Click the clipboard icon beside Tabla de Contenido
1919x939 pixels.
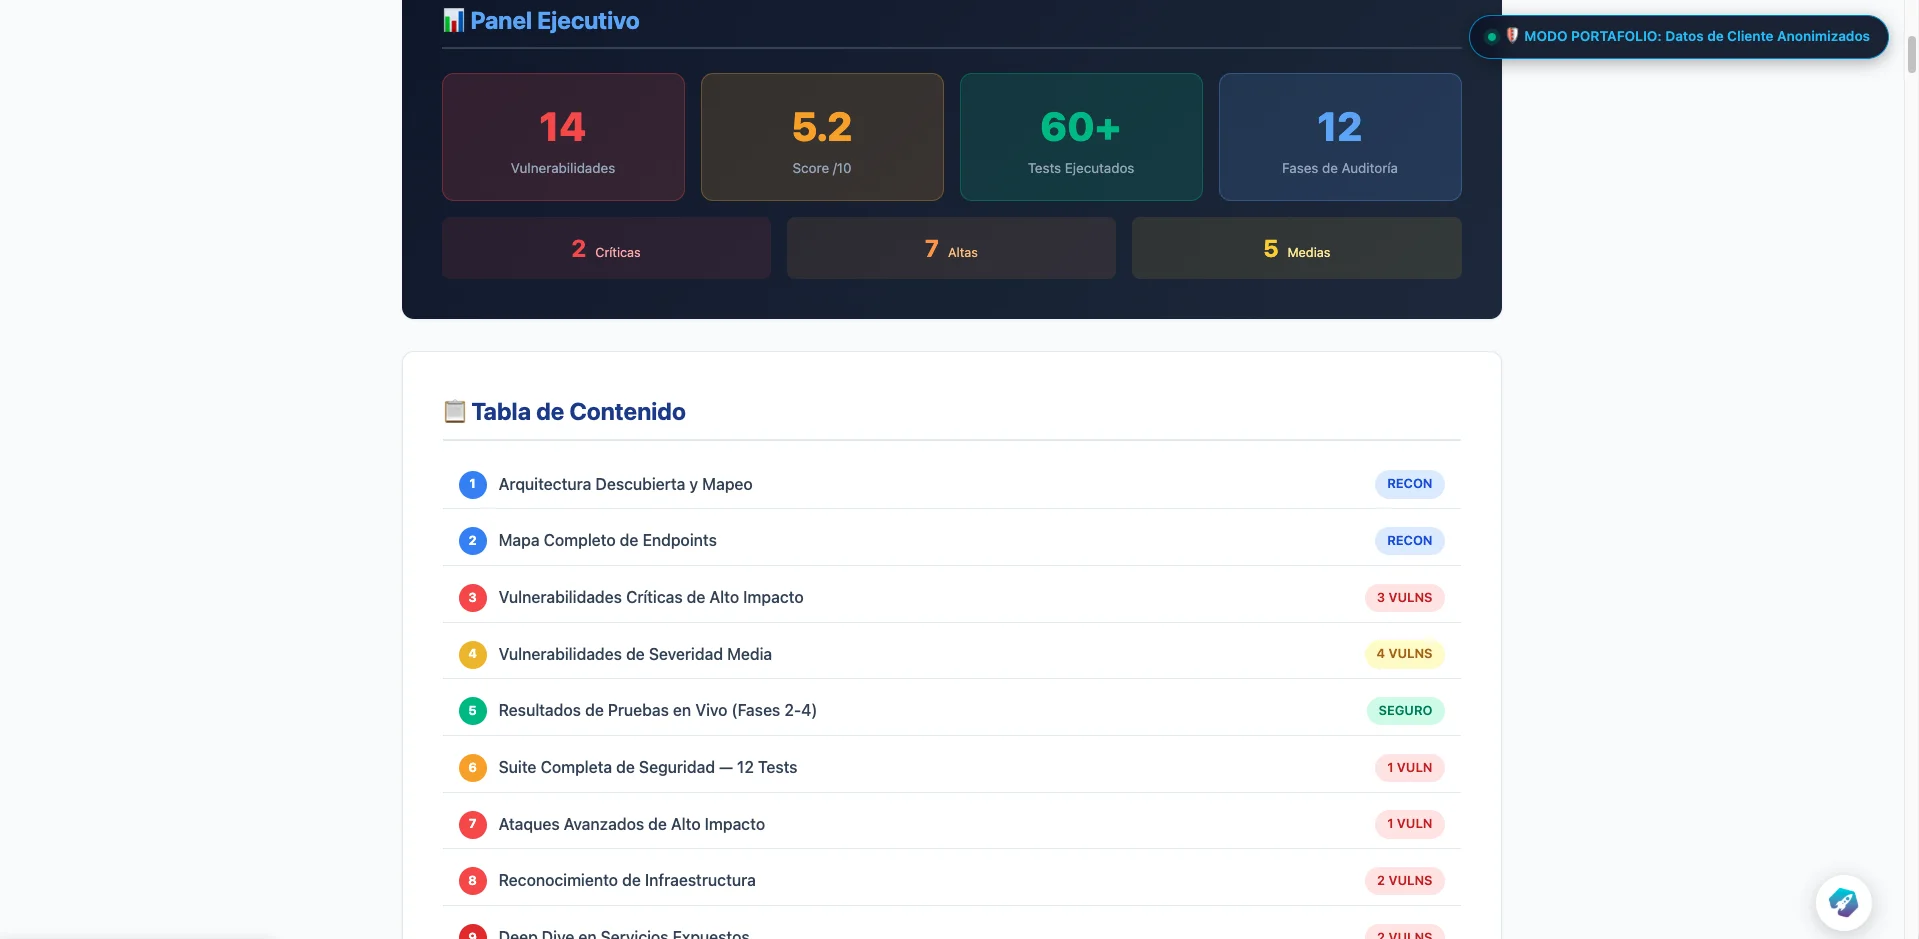pos(455,411)
